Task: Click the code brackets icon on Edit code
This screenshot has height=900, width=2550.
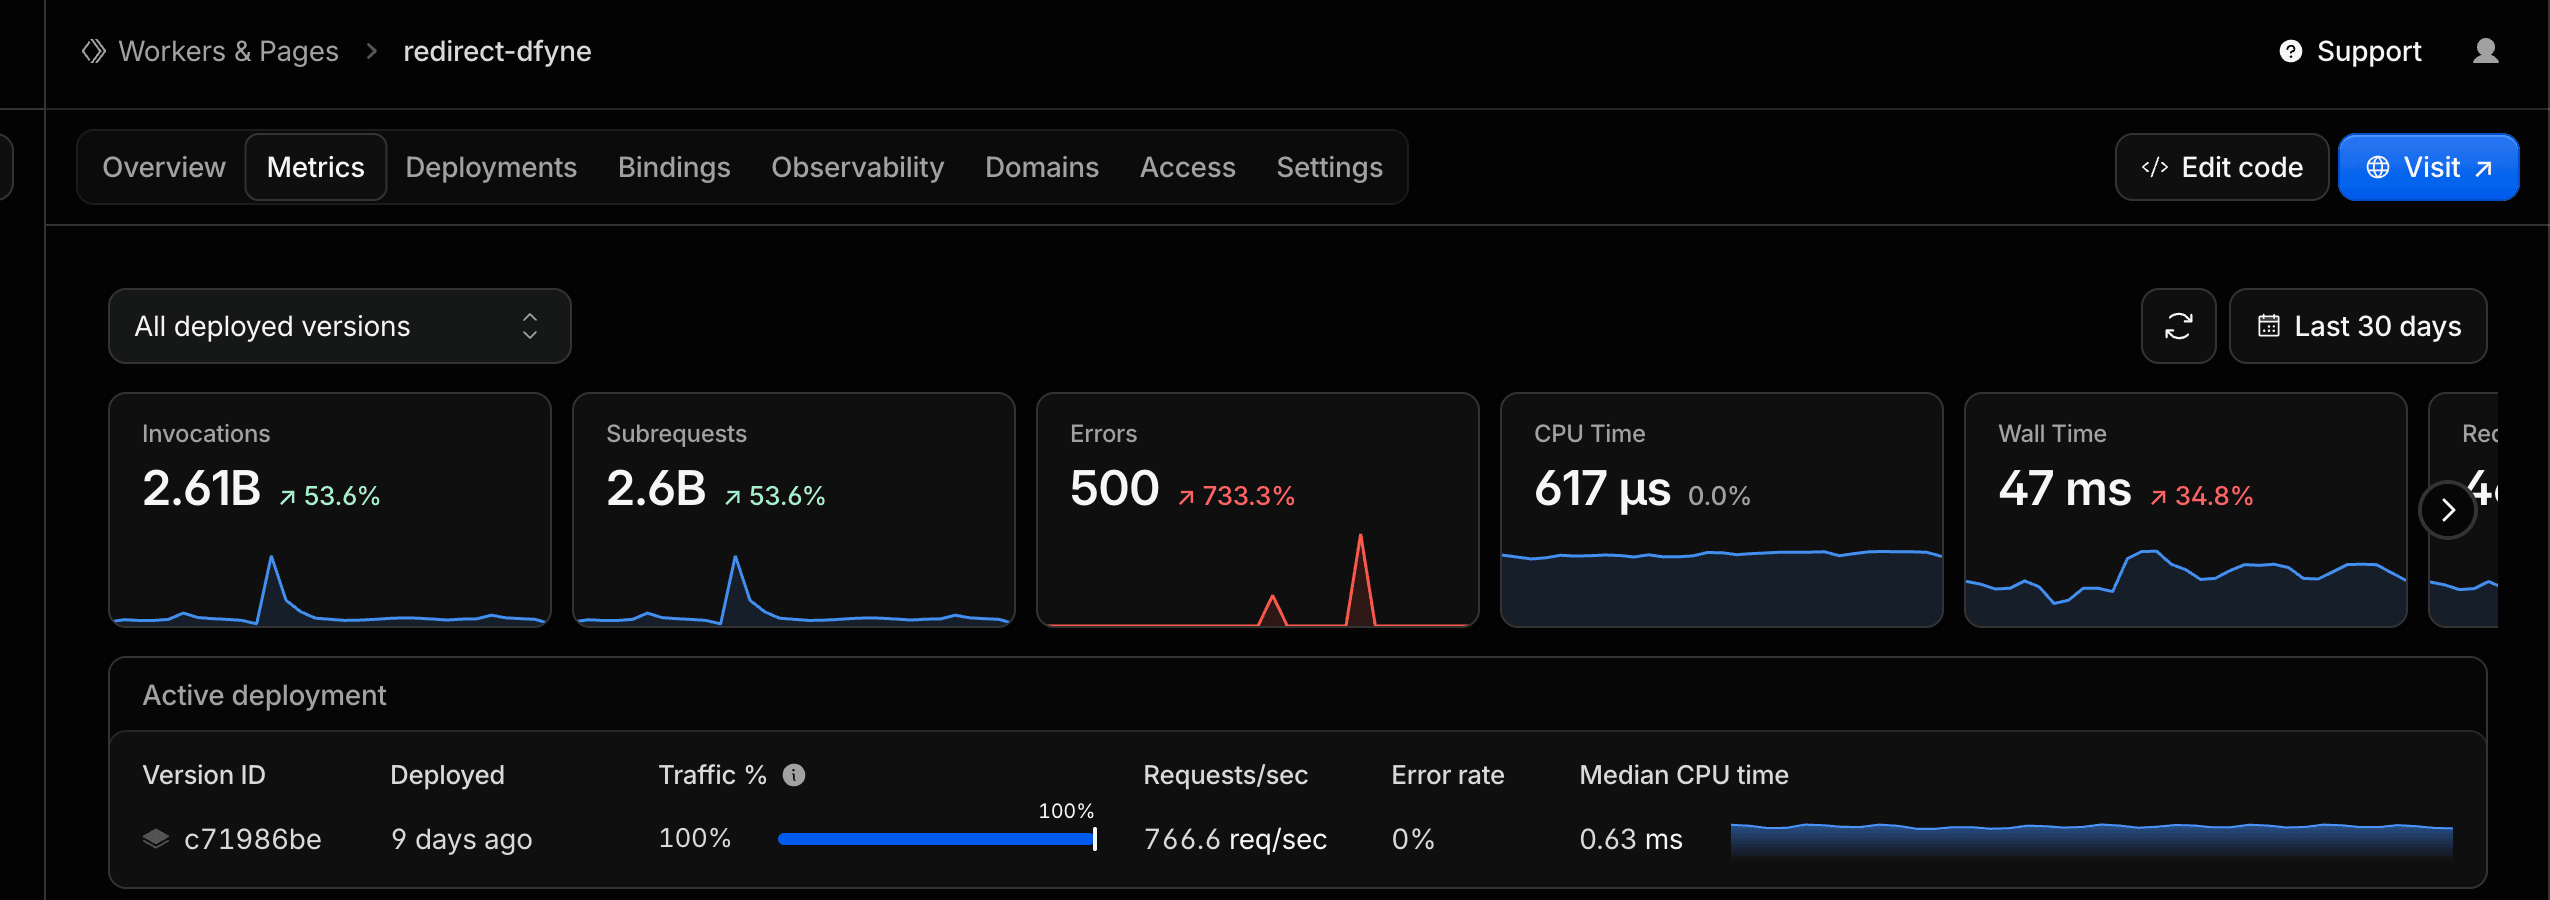Action: [x=2155, y=167]
